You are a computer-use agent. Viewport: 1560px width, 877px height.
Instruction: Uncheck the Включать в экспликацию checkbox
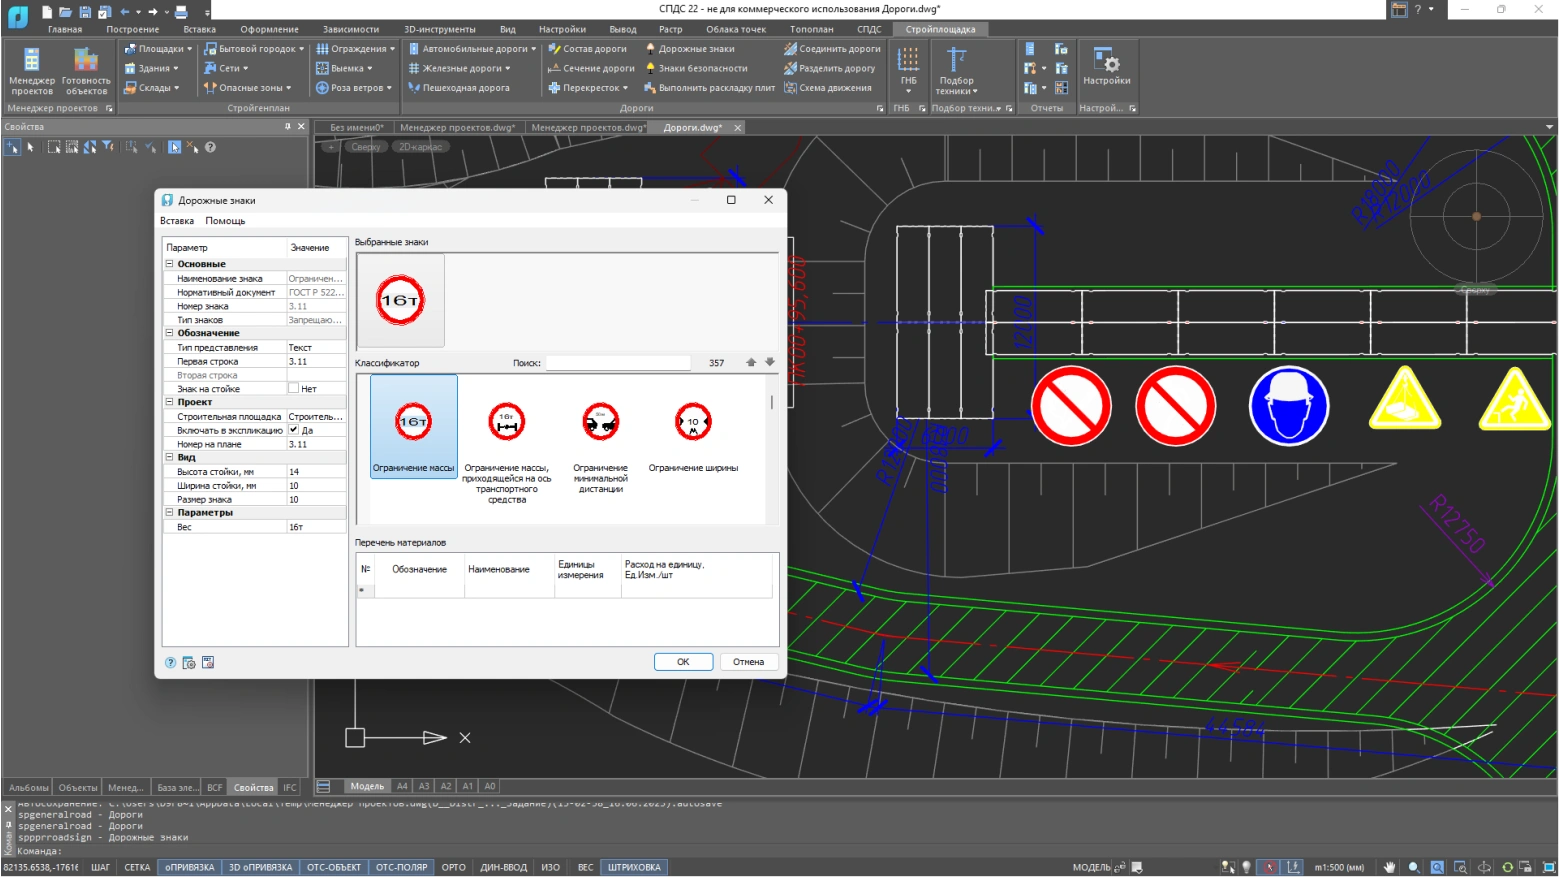tap(294, 430)
